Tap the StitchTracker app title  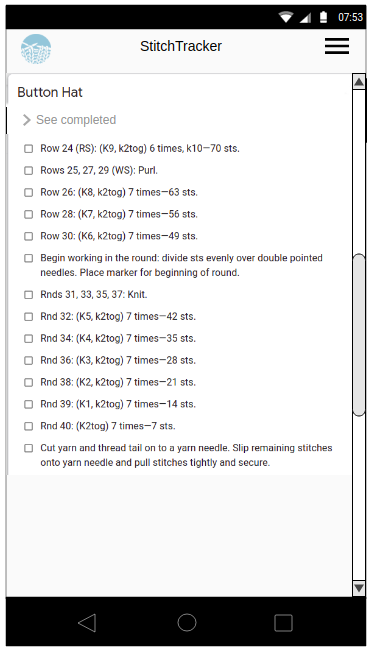pyautogui.click(x=181, y=46)
